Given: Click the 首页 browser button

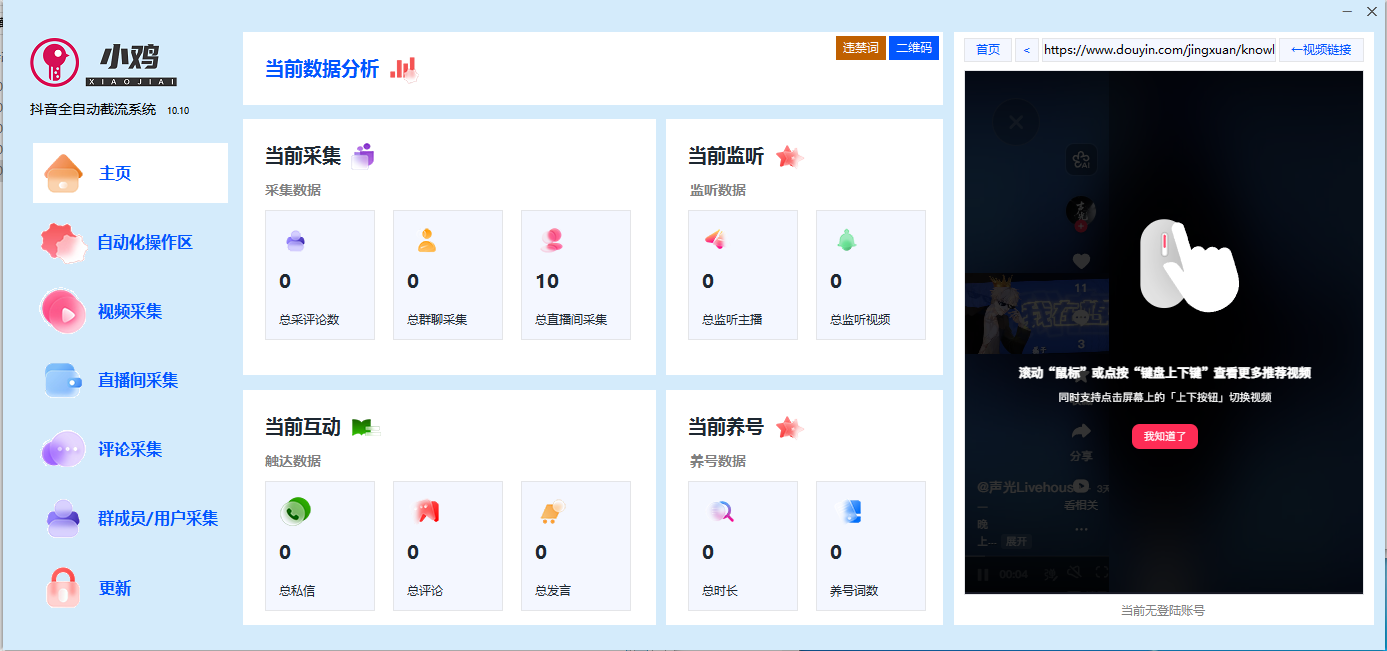Looking at the screenshot, I should [x=987, y=50].
